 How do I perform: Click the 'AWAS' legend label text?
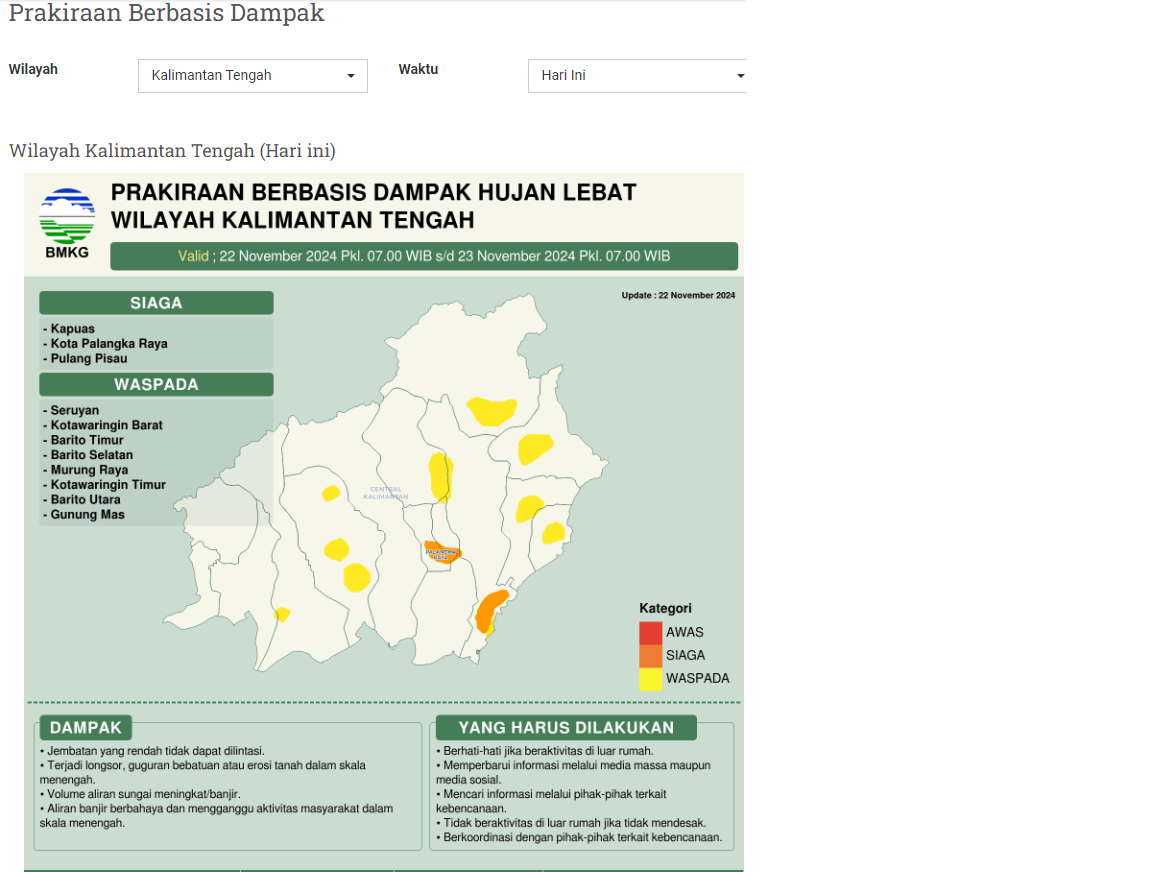(685, 633)
